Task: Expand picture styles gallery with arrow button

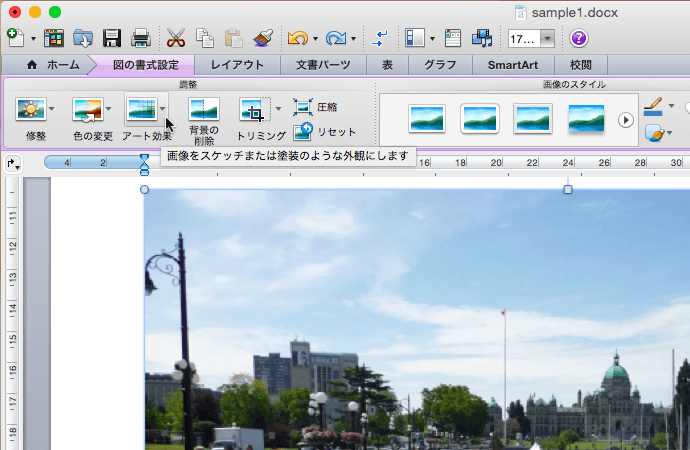Action: (626, 119)
